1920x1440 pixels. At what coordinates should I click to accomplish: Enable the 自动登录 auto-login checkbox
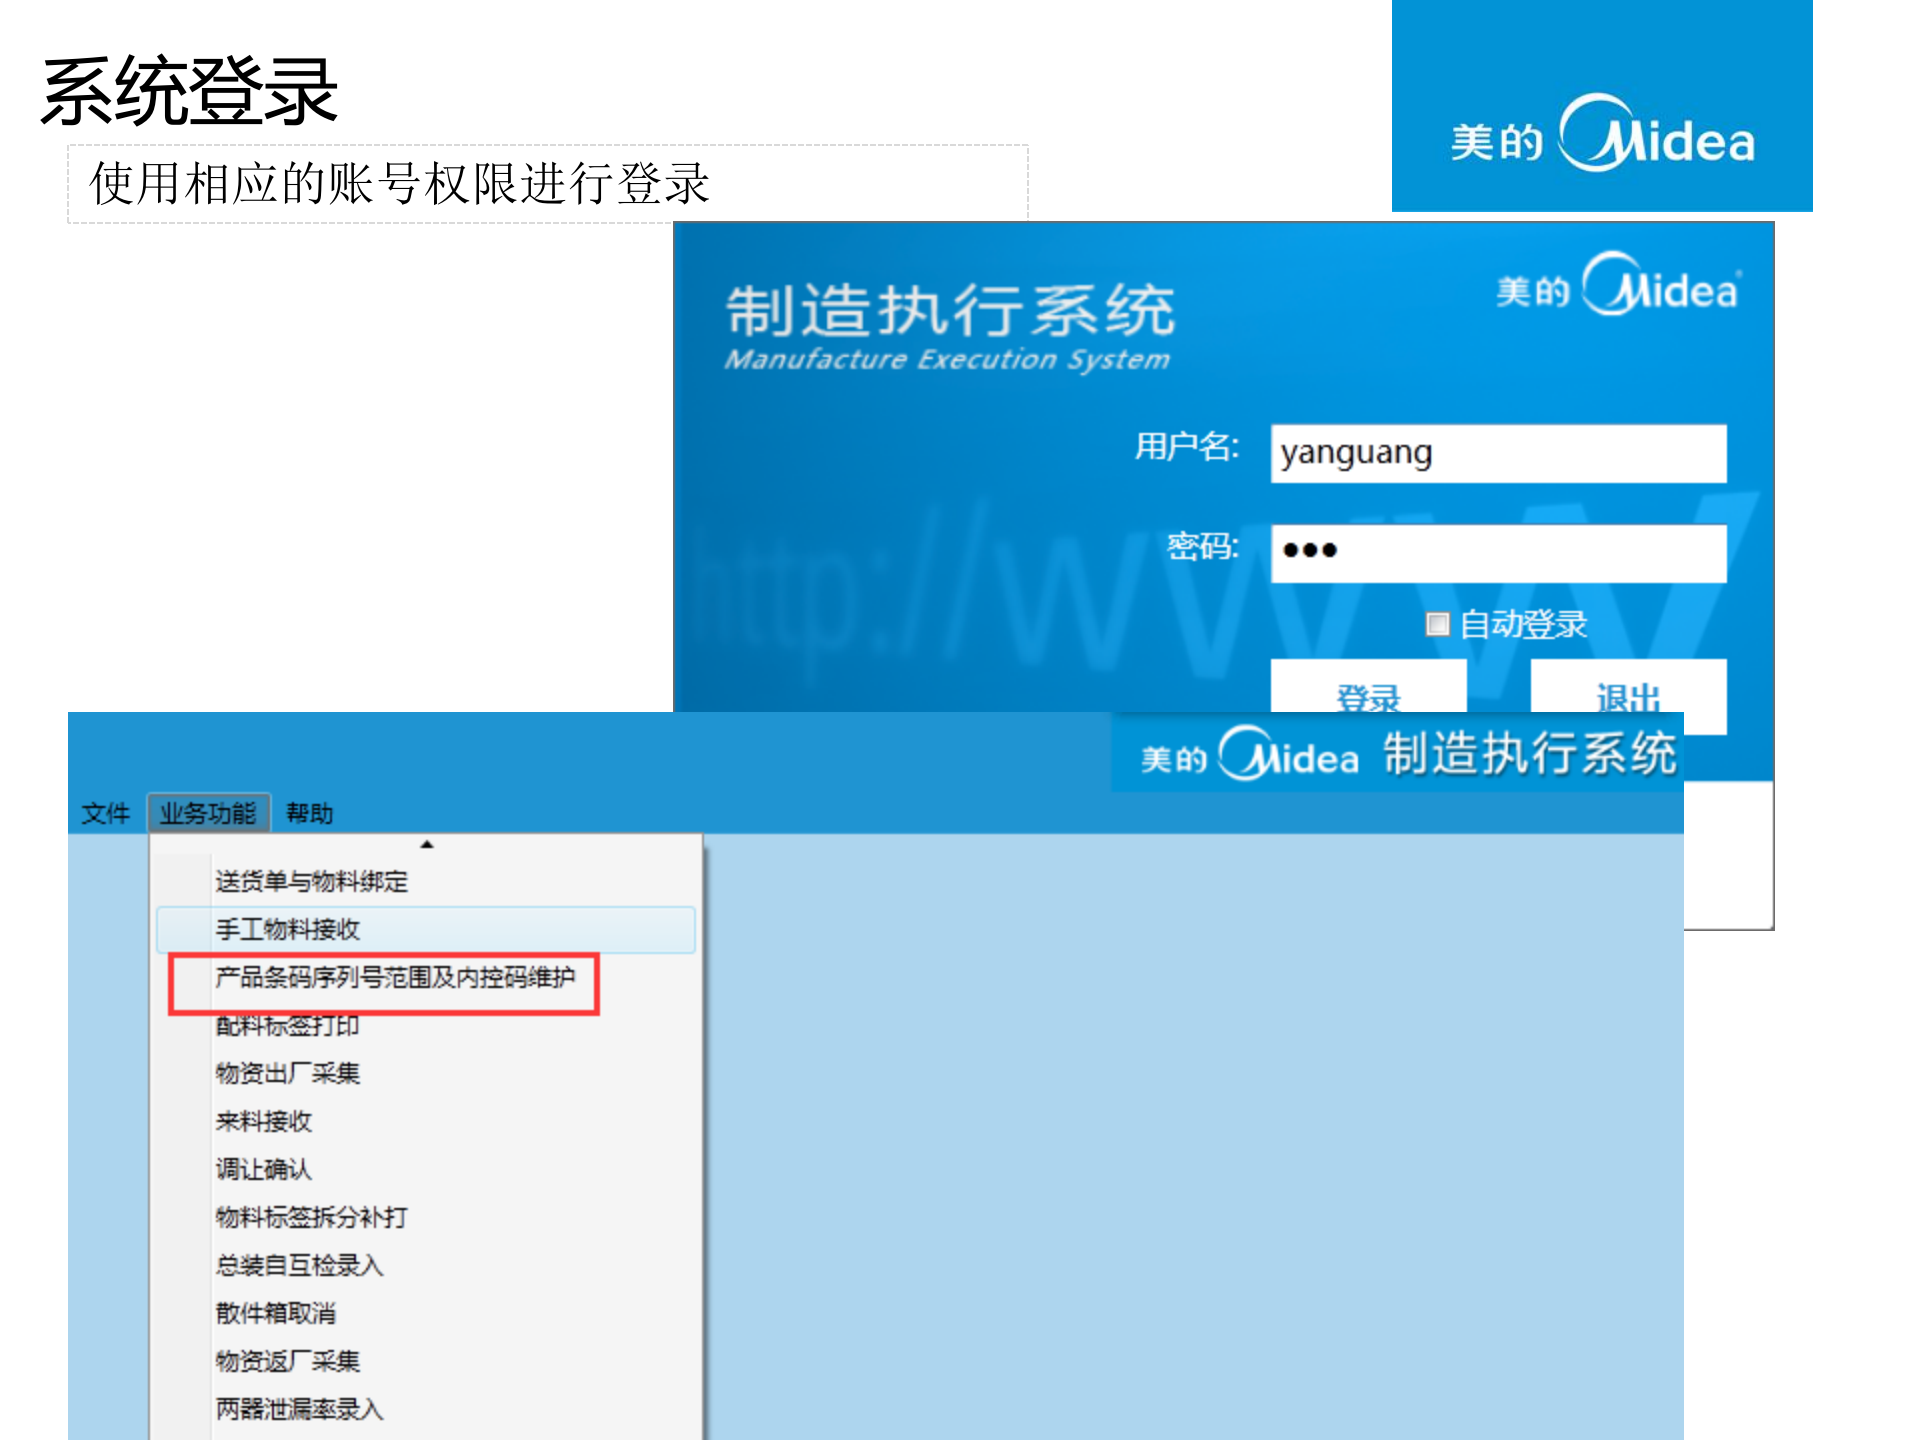(x=1439, y=623)
